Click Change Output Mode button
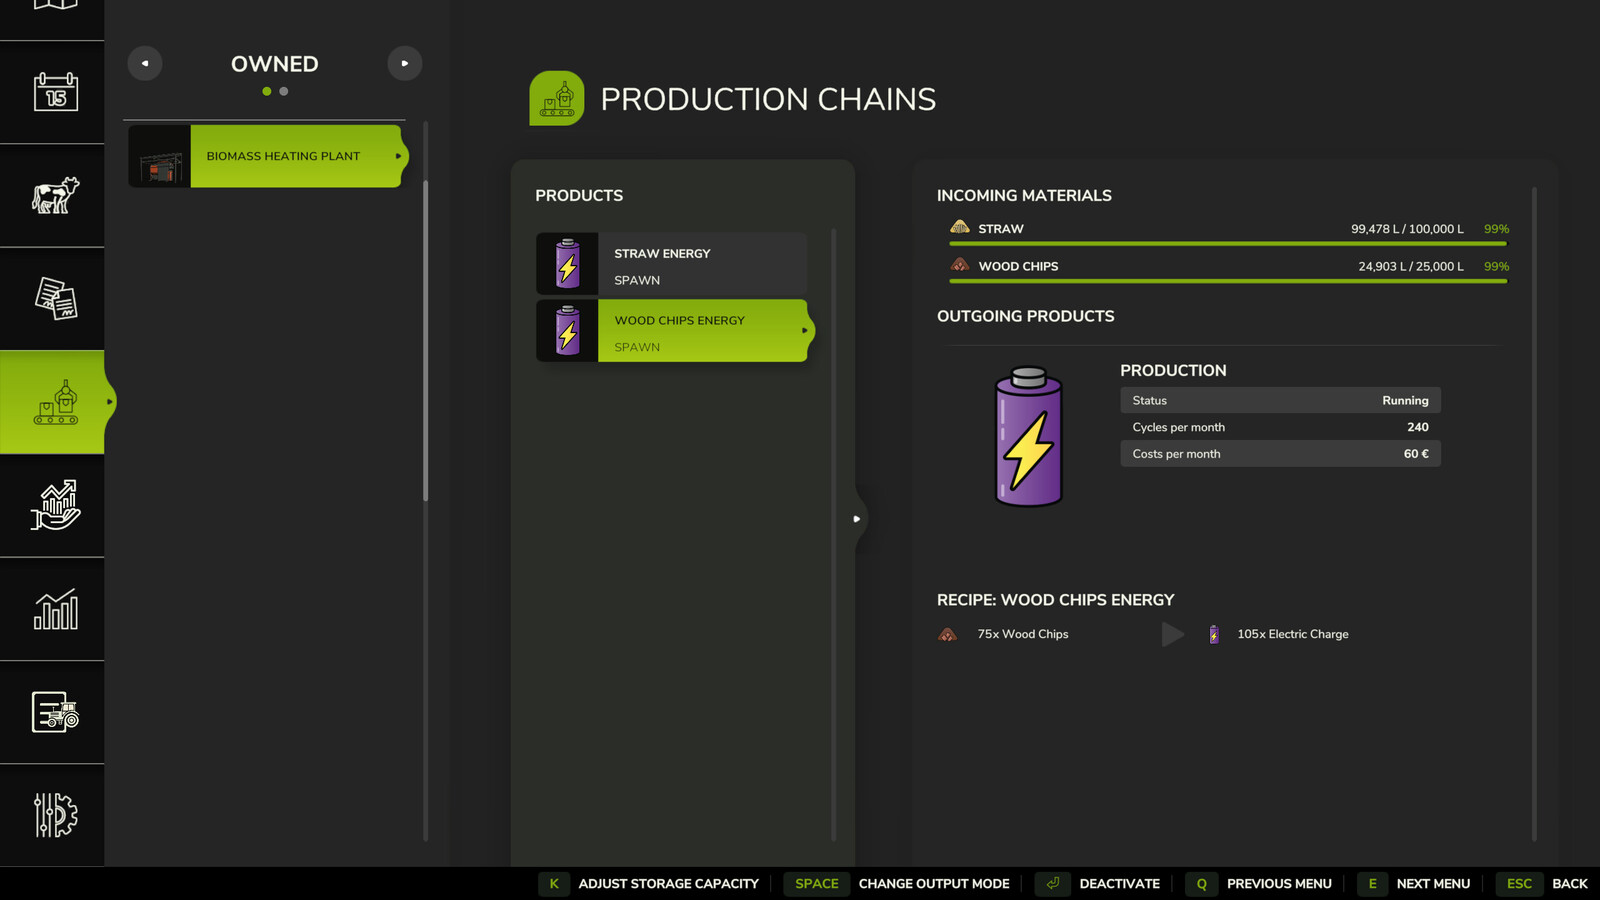1600x900 pixels. coord(897,884)
